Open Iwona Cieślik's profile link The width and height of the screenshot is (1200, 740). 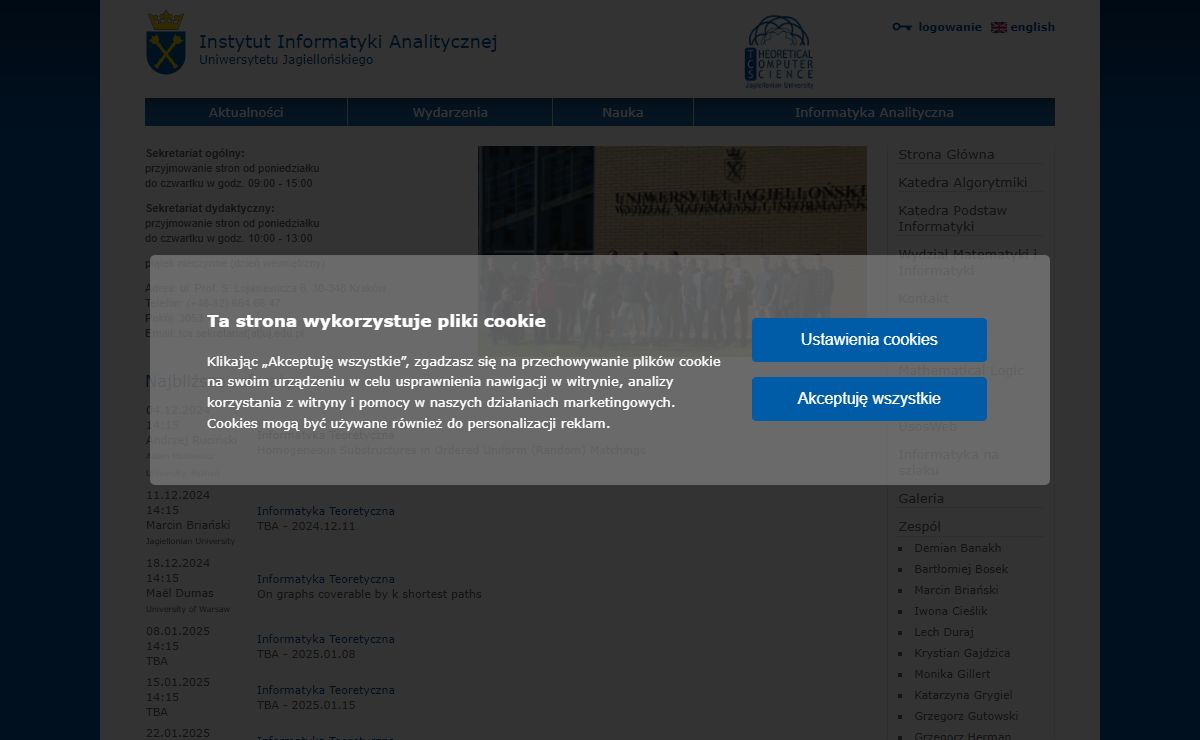(950, 611)
